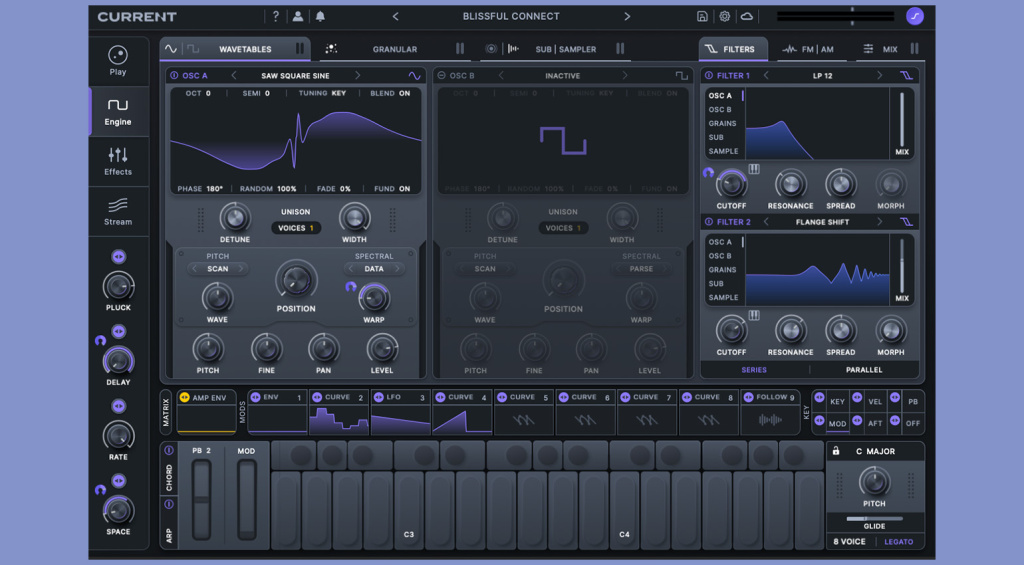Go to previous preset arrow
This screenshot has height=565, width=1024.
(x=395, y=16)
